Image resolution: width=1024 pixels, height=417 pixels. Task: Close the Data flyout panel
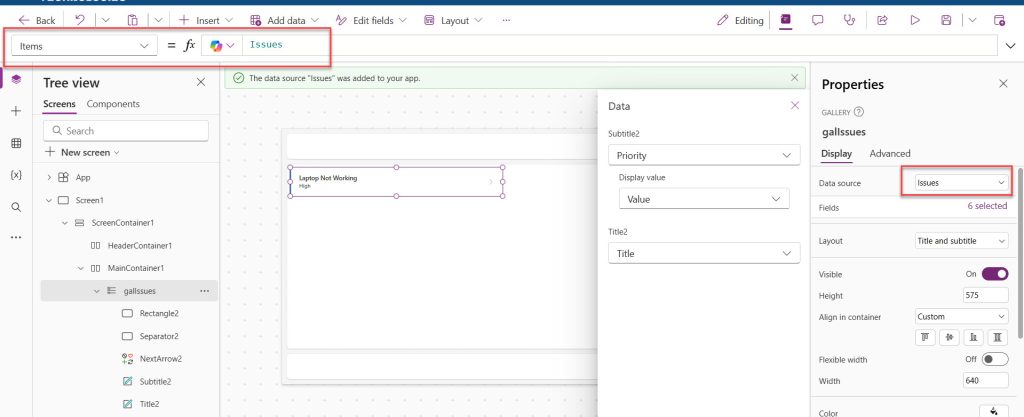pos(795,106)
